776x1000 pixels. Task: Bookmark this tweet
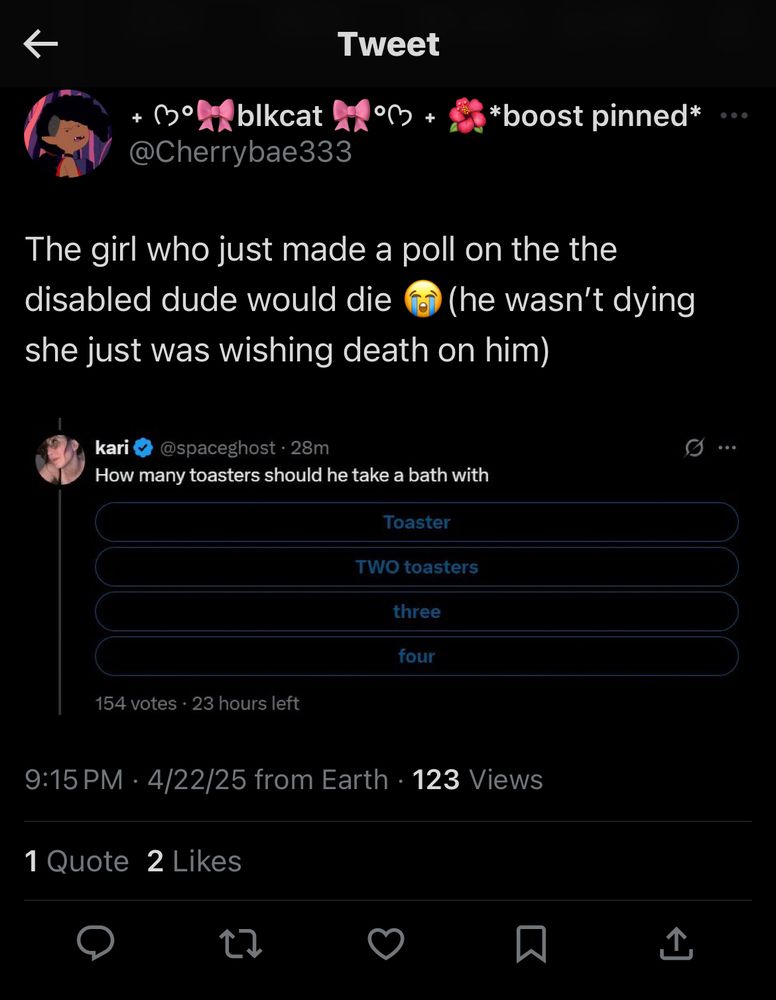tap(531, 941)
